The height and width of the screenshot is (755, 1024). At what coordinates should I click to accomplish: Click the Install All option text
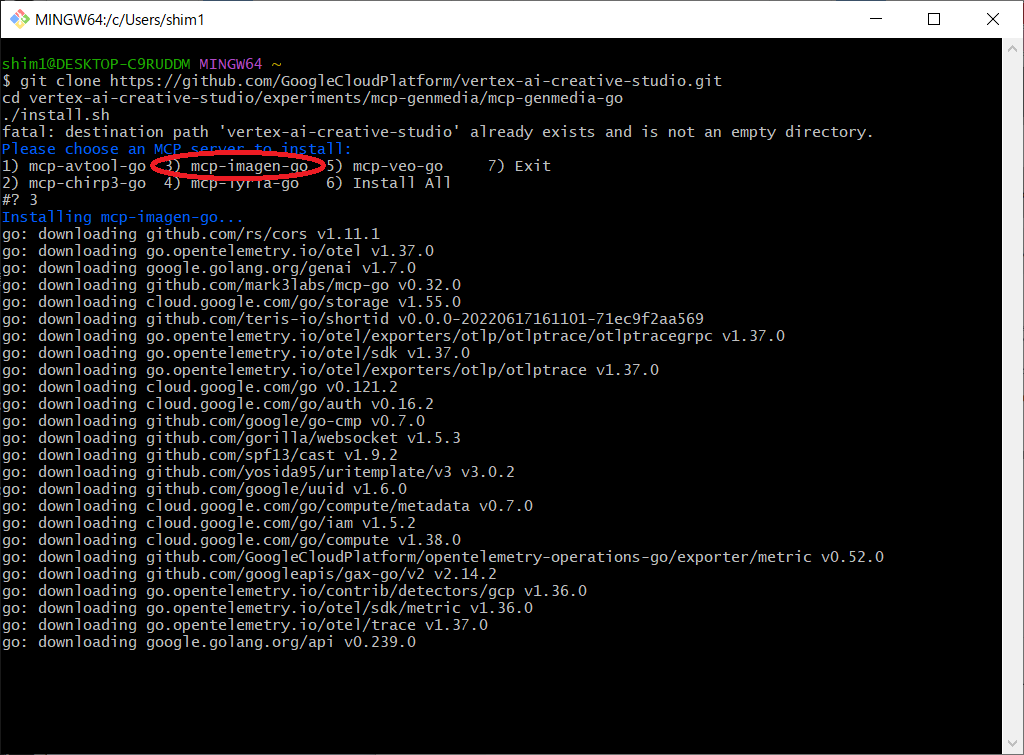coord(401,183)
